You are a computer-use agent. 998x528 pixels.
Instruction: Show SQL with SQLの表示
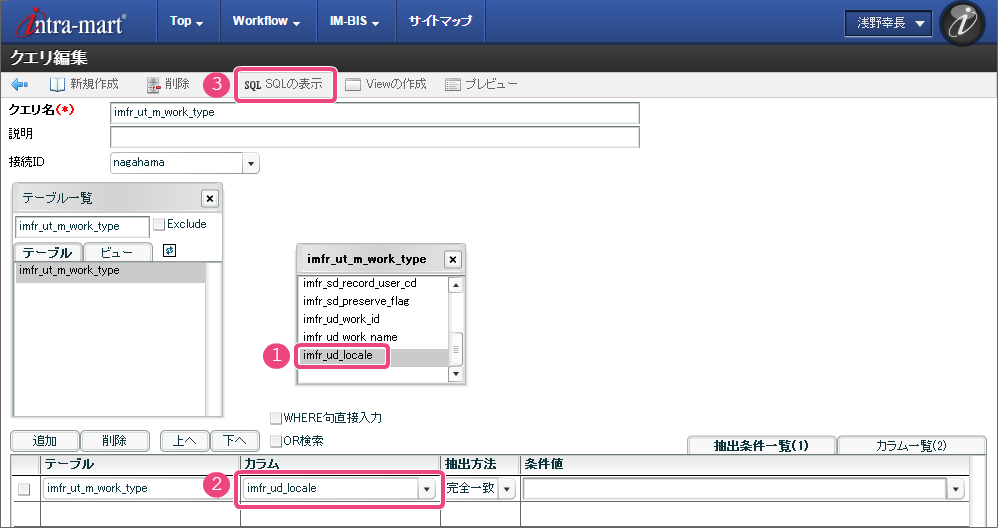tap(284, 85)
